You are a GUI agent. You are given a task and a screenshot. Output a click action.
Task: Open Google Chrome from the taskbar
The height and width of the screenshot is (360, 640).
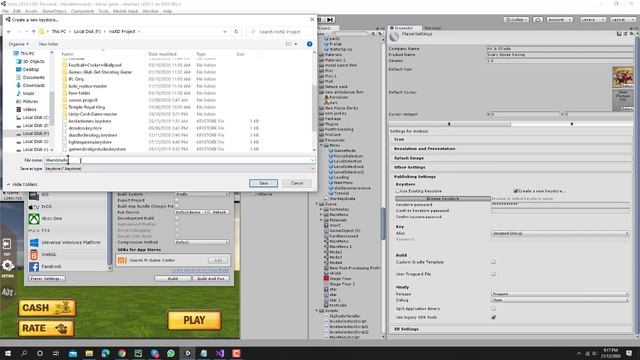coord(122,353)
